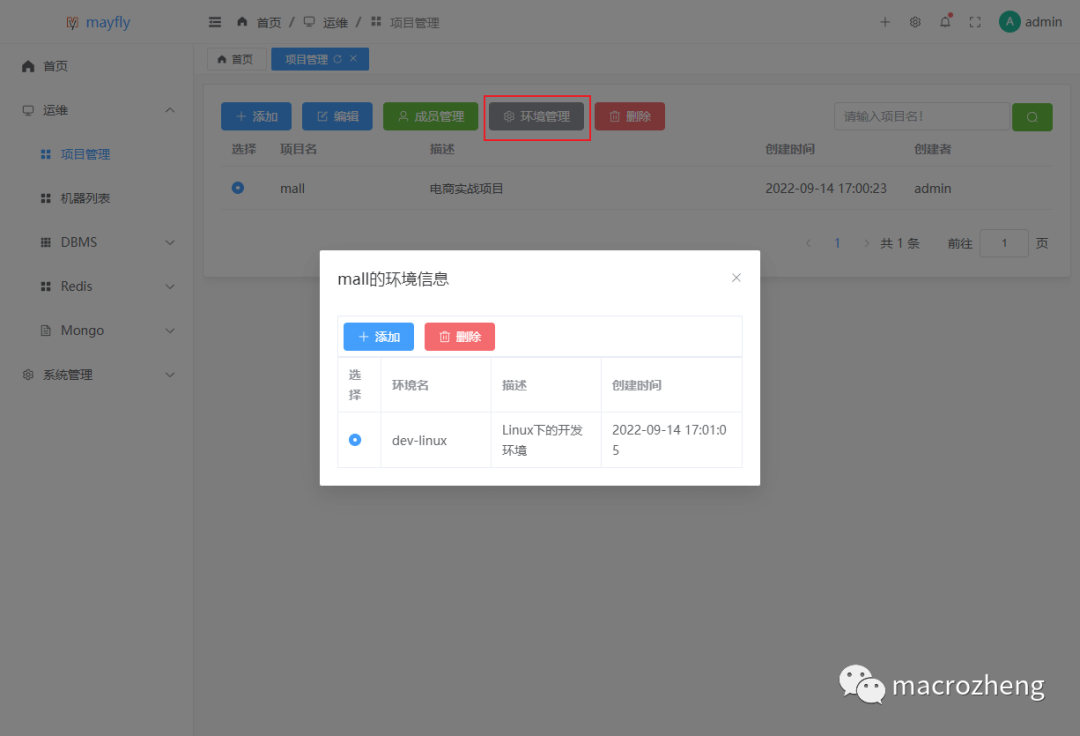This screenshot has height=736, width=1080.
Task: Close the mall environment info dialog
Action: (736, 278)
